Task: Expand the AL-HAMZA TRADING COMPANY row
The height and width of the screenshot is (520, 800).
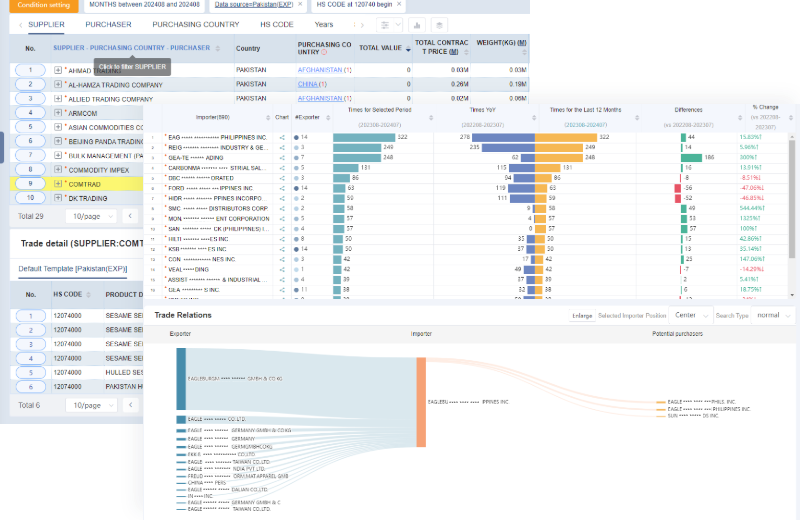Action: tap(58, 85)
